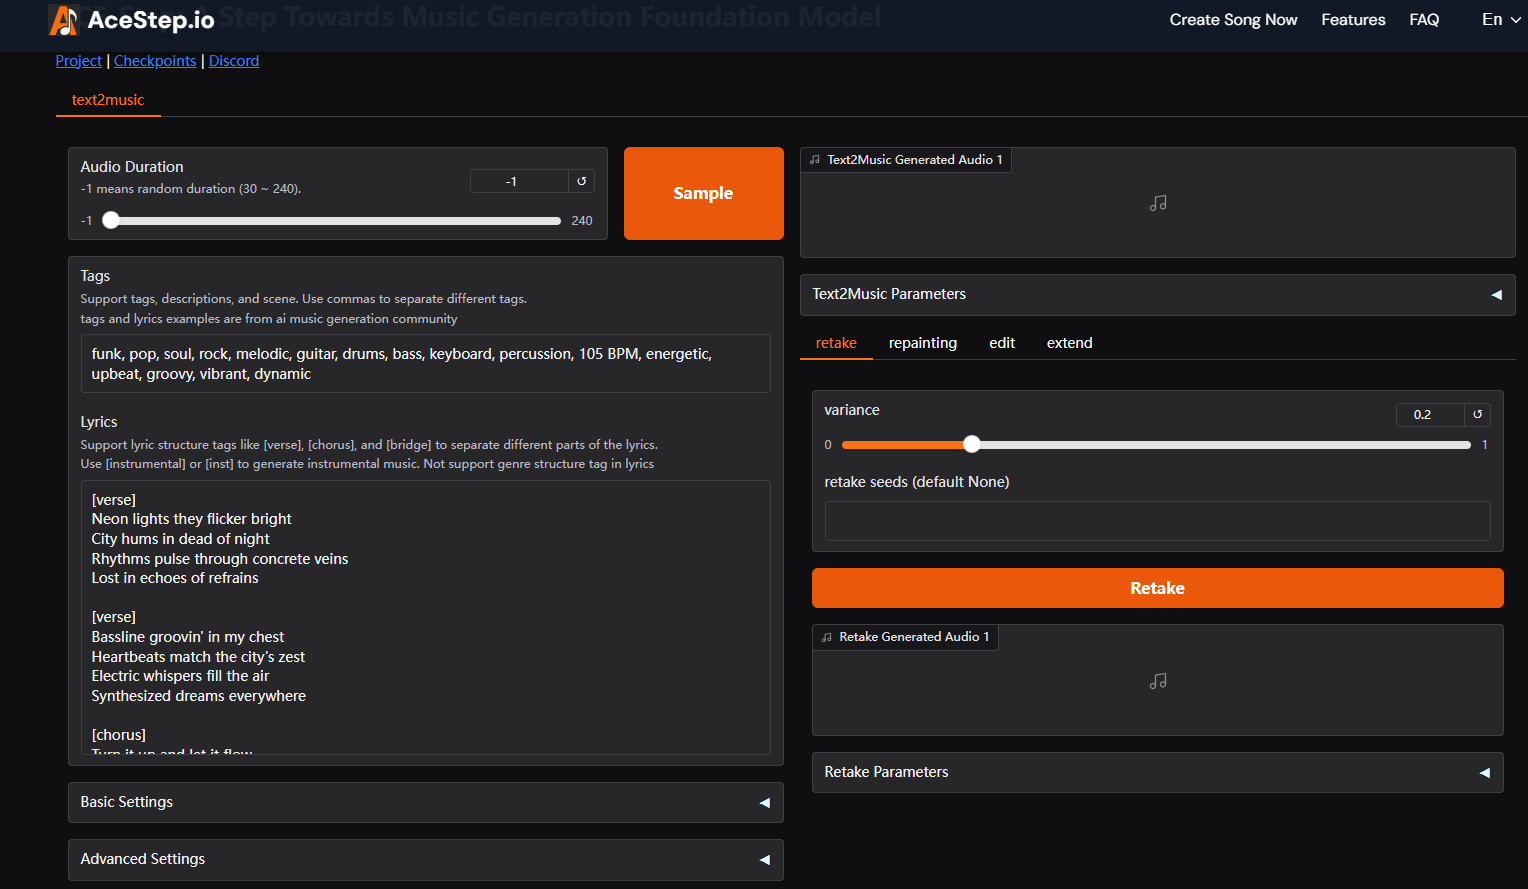Open the Checkpoints link
This screenshot has height=889, width=1528.
click(x=155, y=61)
